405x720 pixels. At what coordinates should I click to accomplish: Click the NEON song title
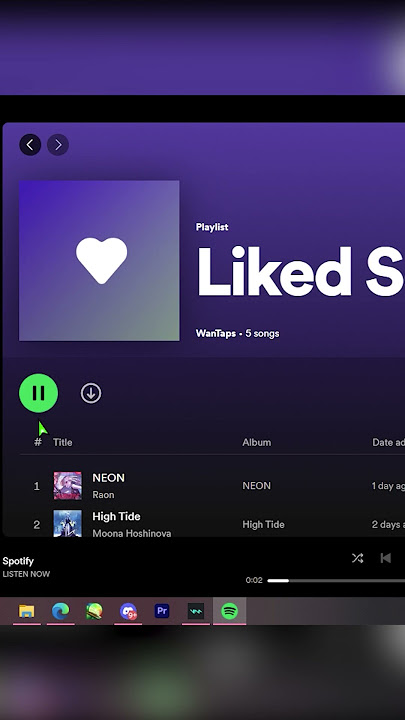point(108,478)
